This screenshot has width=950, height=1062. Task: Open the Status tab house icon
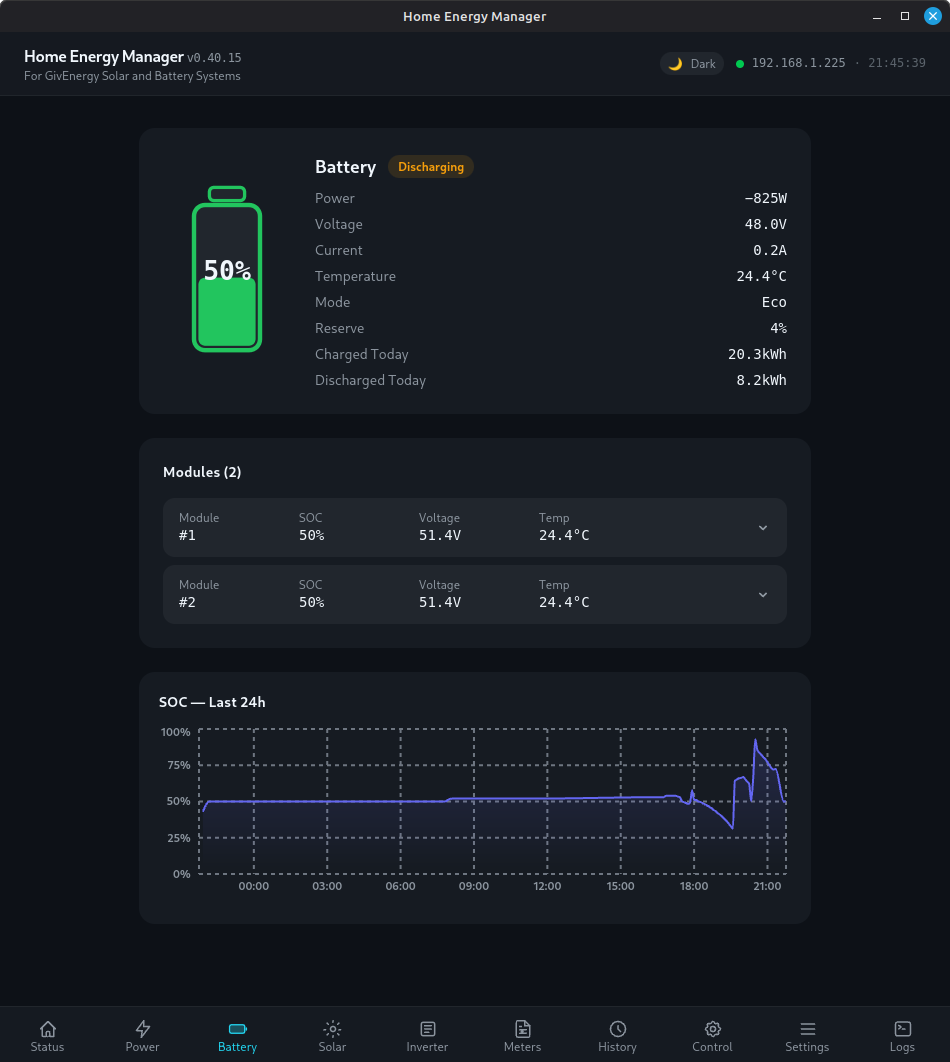(47, 1029)
